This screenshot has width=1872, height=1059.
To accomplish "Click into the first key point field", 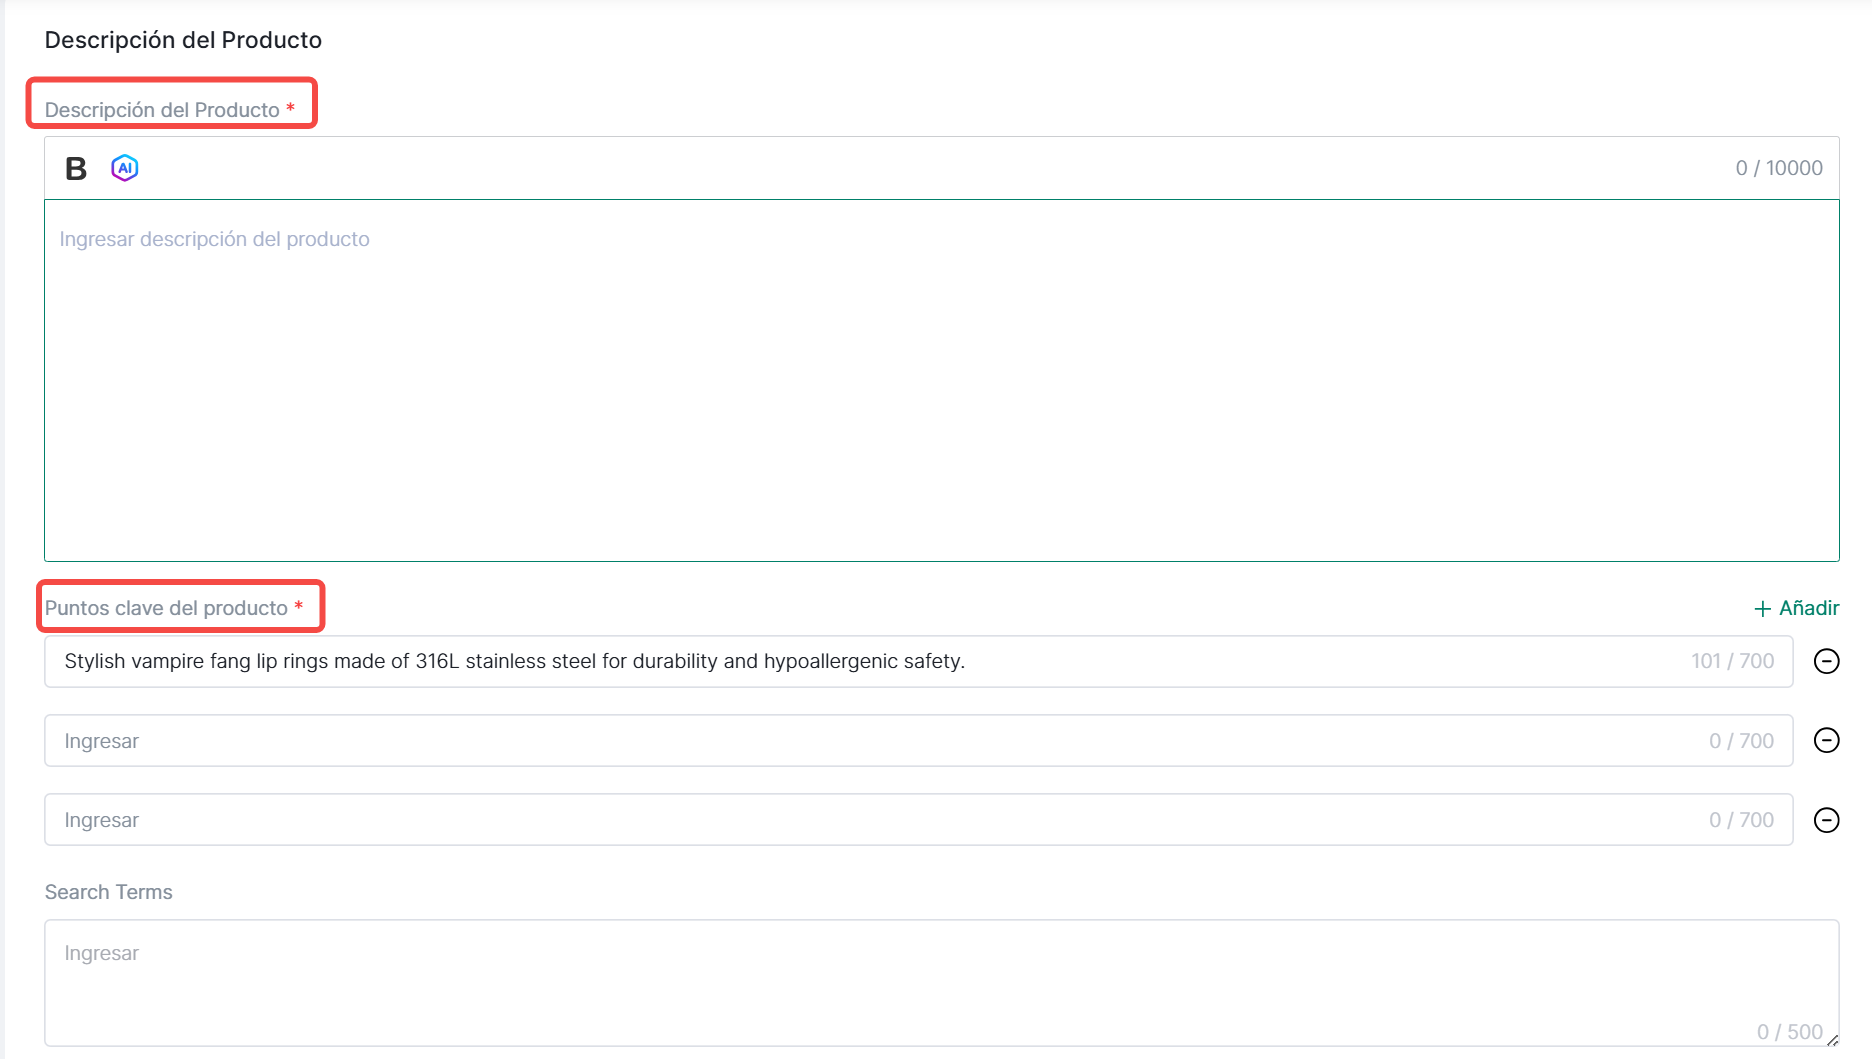I will pos(860,661).
